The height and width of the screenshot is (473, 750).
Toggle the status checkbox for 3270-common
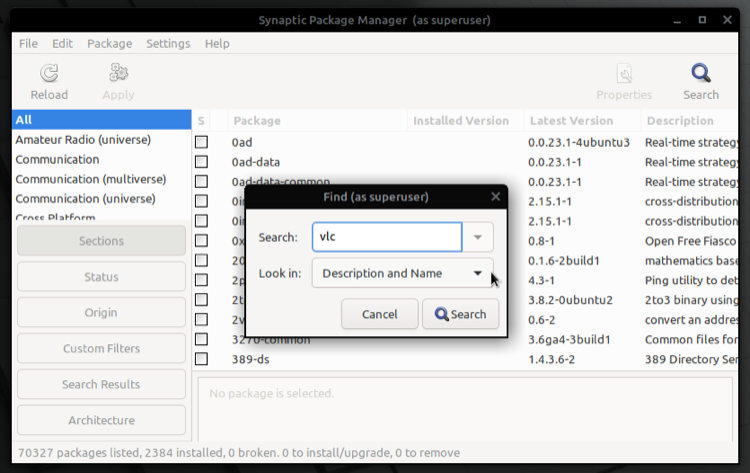click(x=201, y=339)
